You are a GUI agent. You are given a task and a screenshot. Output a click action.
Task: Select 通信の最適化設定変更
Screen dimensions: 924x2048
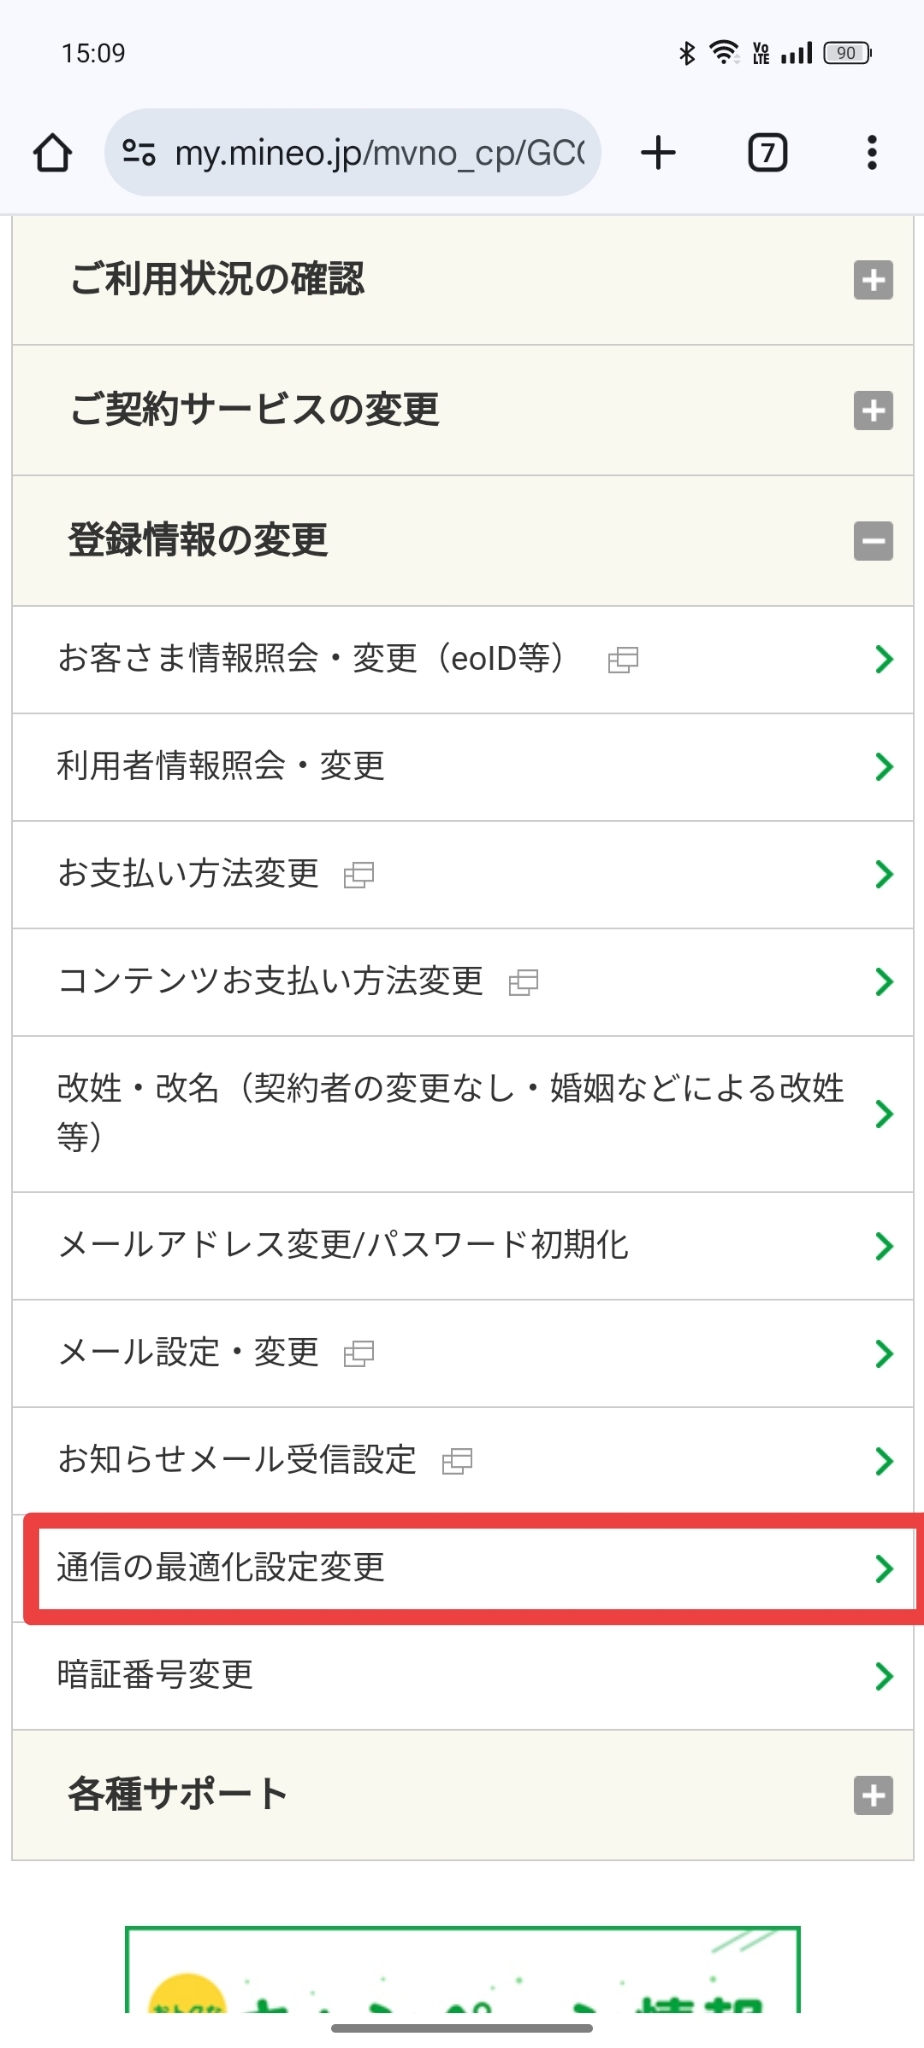click(x=221, y=1567)
